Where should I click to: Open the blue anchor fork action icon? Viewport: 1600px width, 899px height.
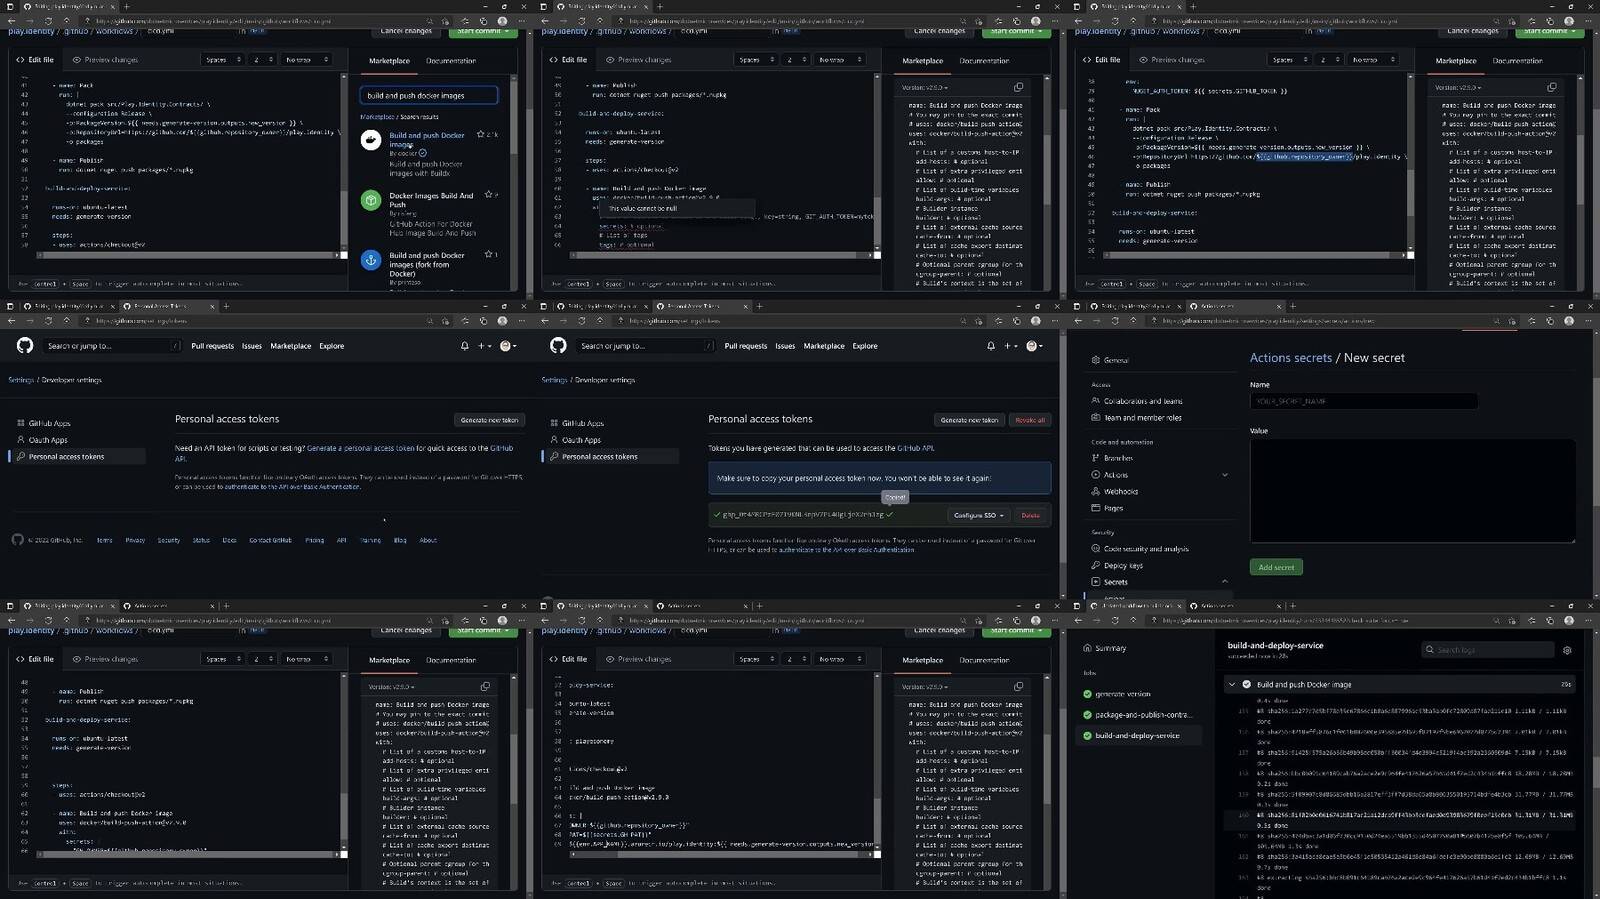point(370,260)
